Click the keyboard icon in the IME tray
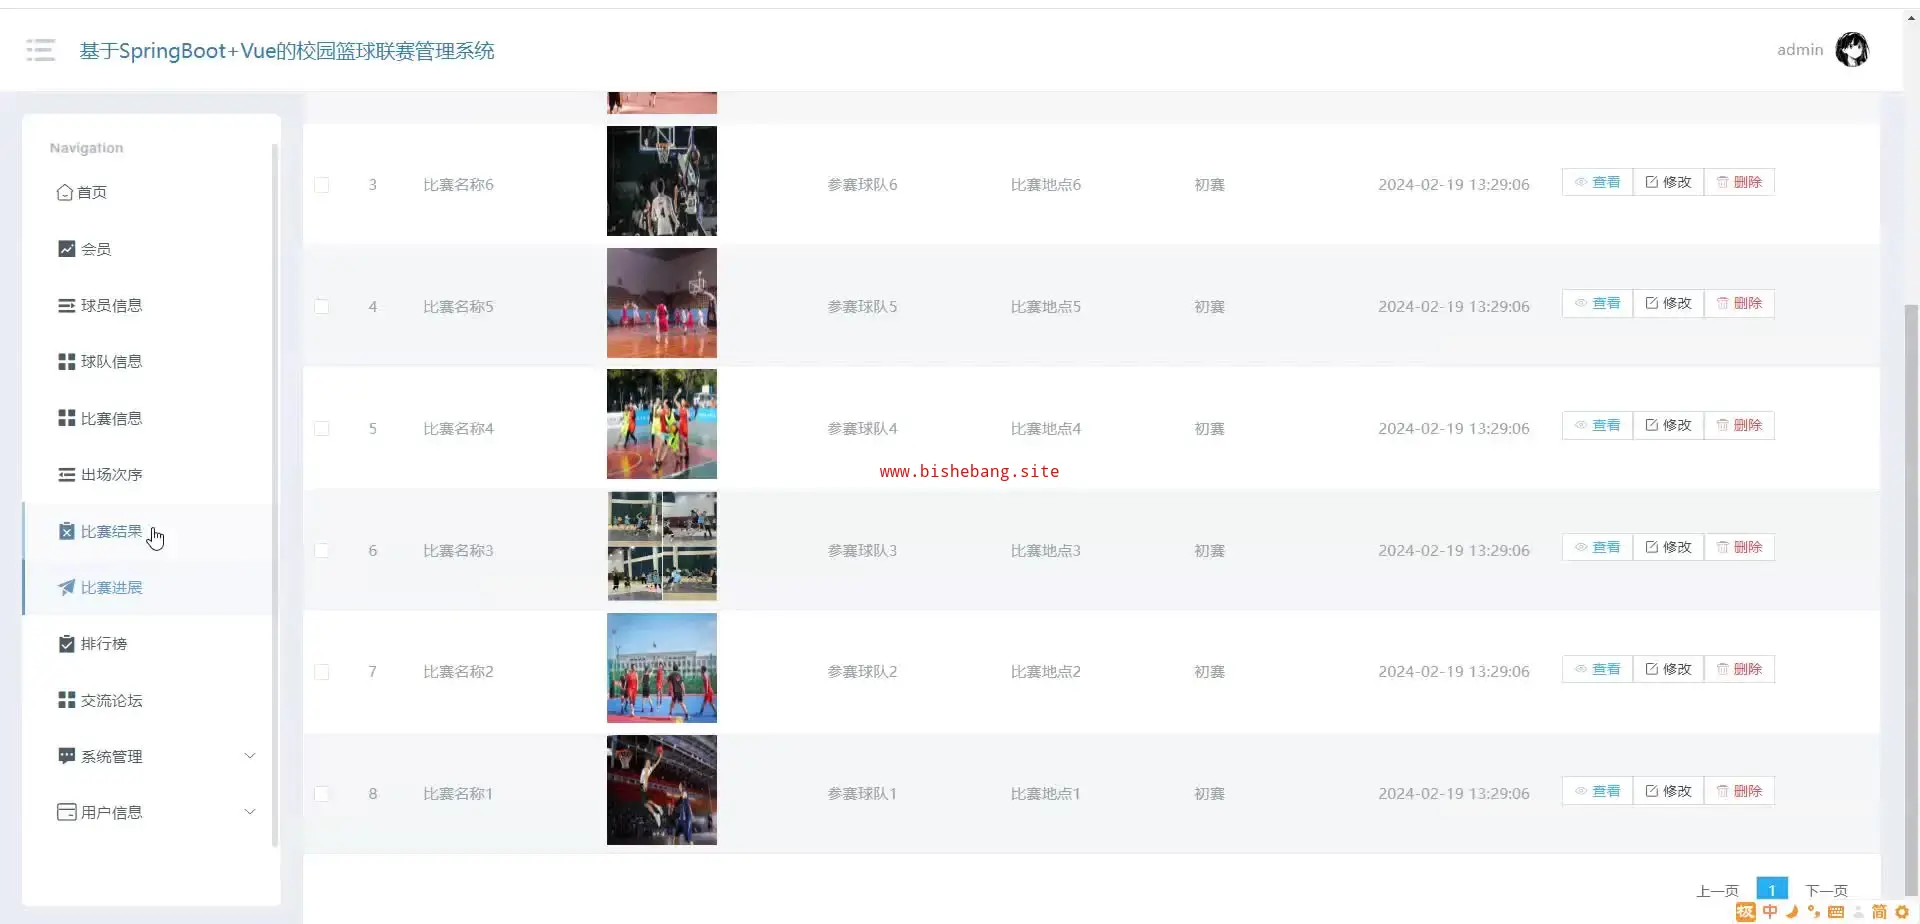 pos(1836,912)
